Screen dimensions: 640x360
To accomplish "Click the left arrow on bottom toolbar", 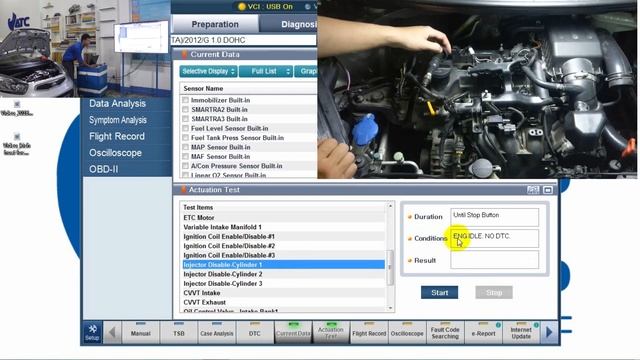I will pyautogui.click(x=112, y=332).
